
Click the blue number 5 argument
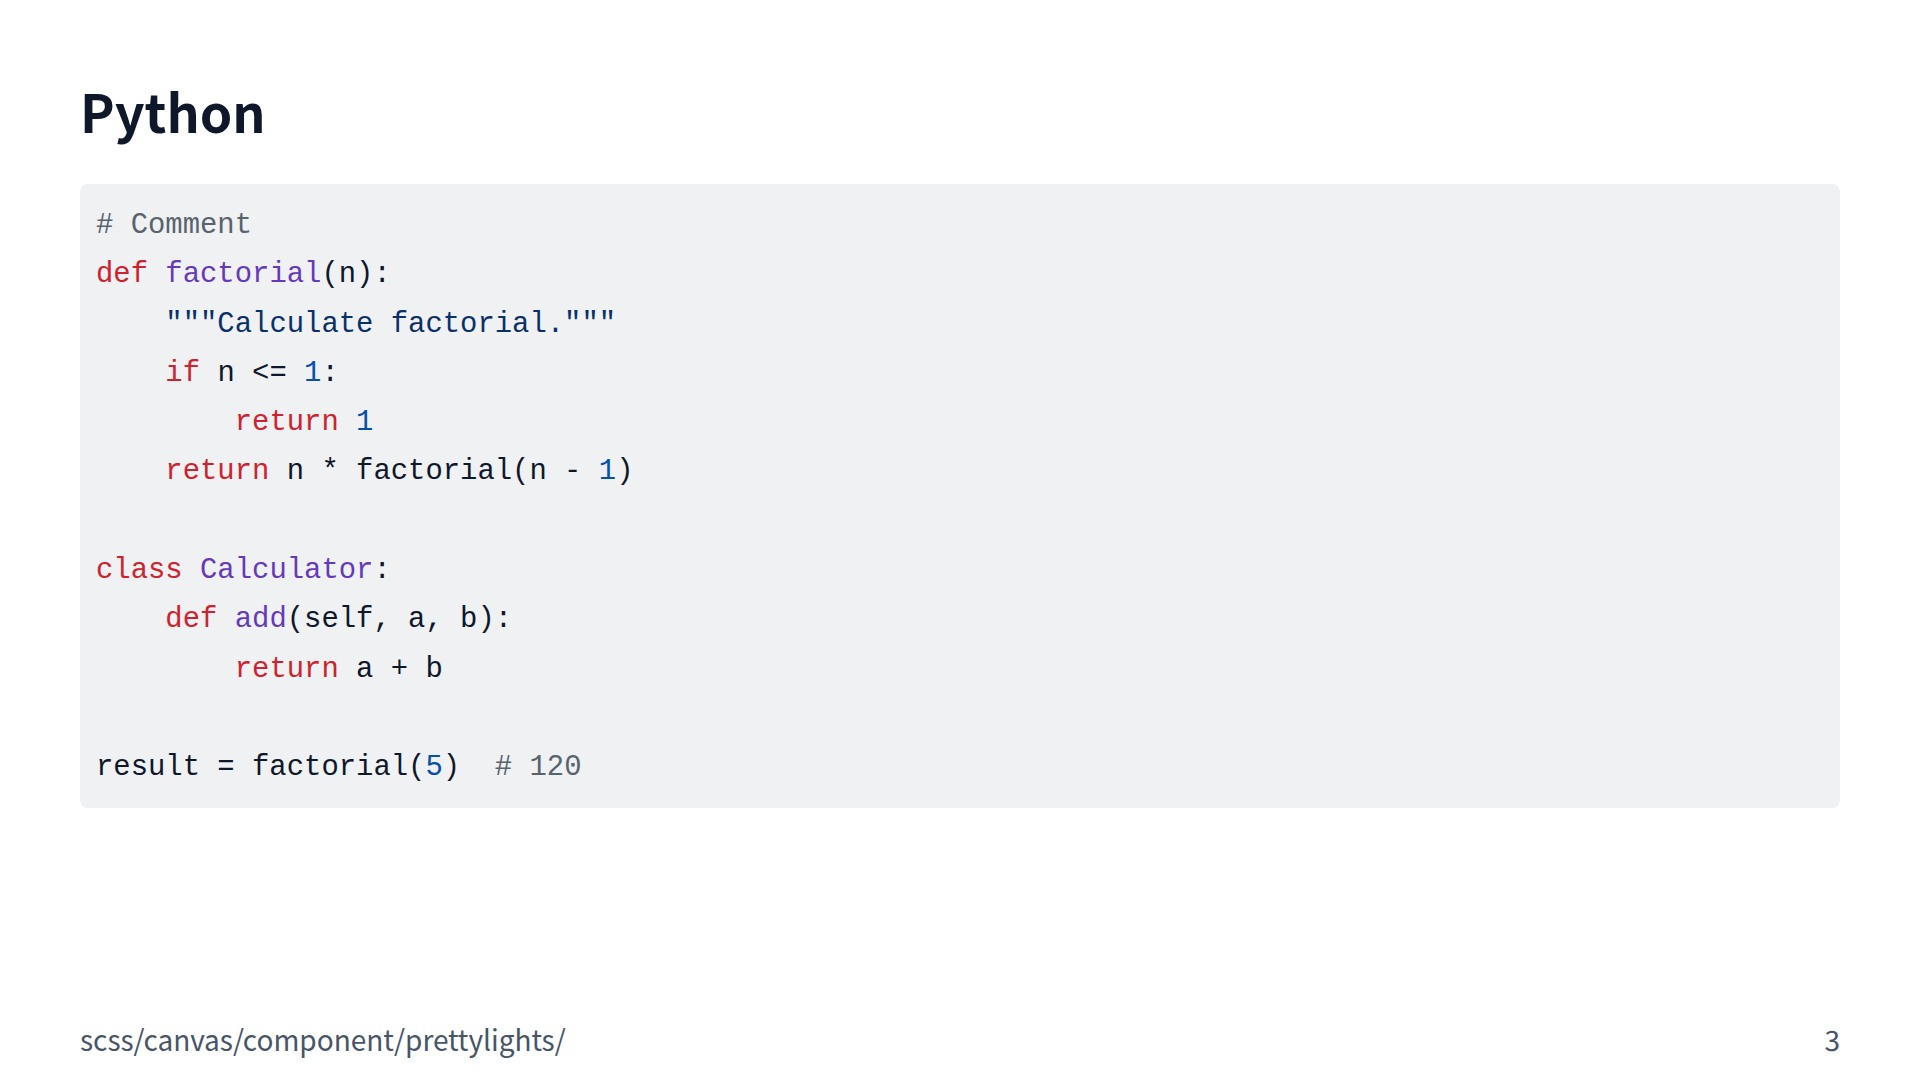click(434, 766)
